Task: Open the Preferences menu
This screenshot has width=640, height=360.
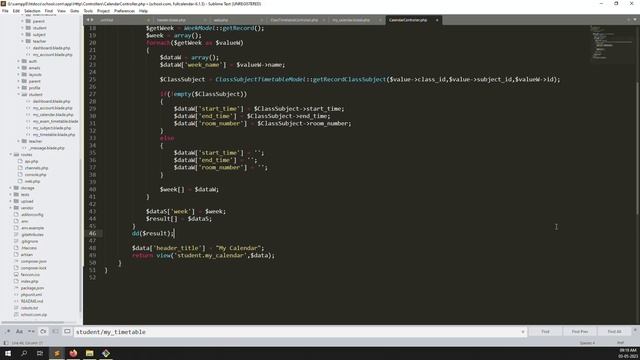Action: click(124, 11)
